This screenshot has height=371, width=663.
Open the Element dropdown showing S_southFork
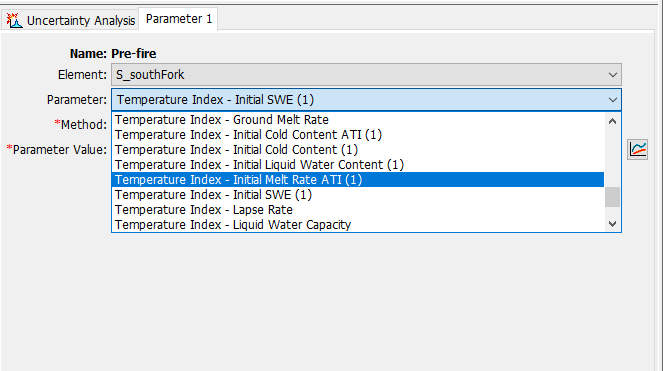click(366, 75)
